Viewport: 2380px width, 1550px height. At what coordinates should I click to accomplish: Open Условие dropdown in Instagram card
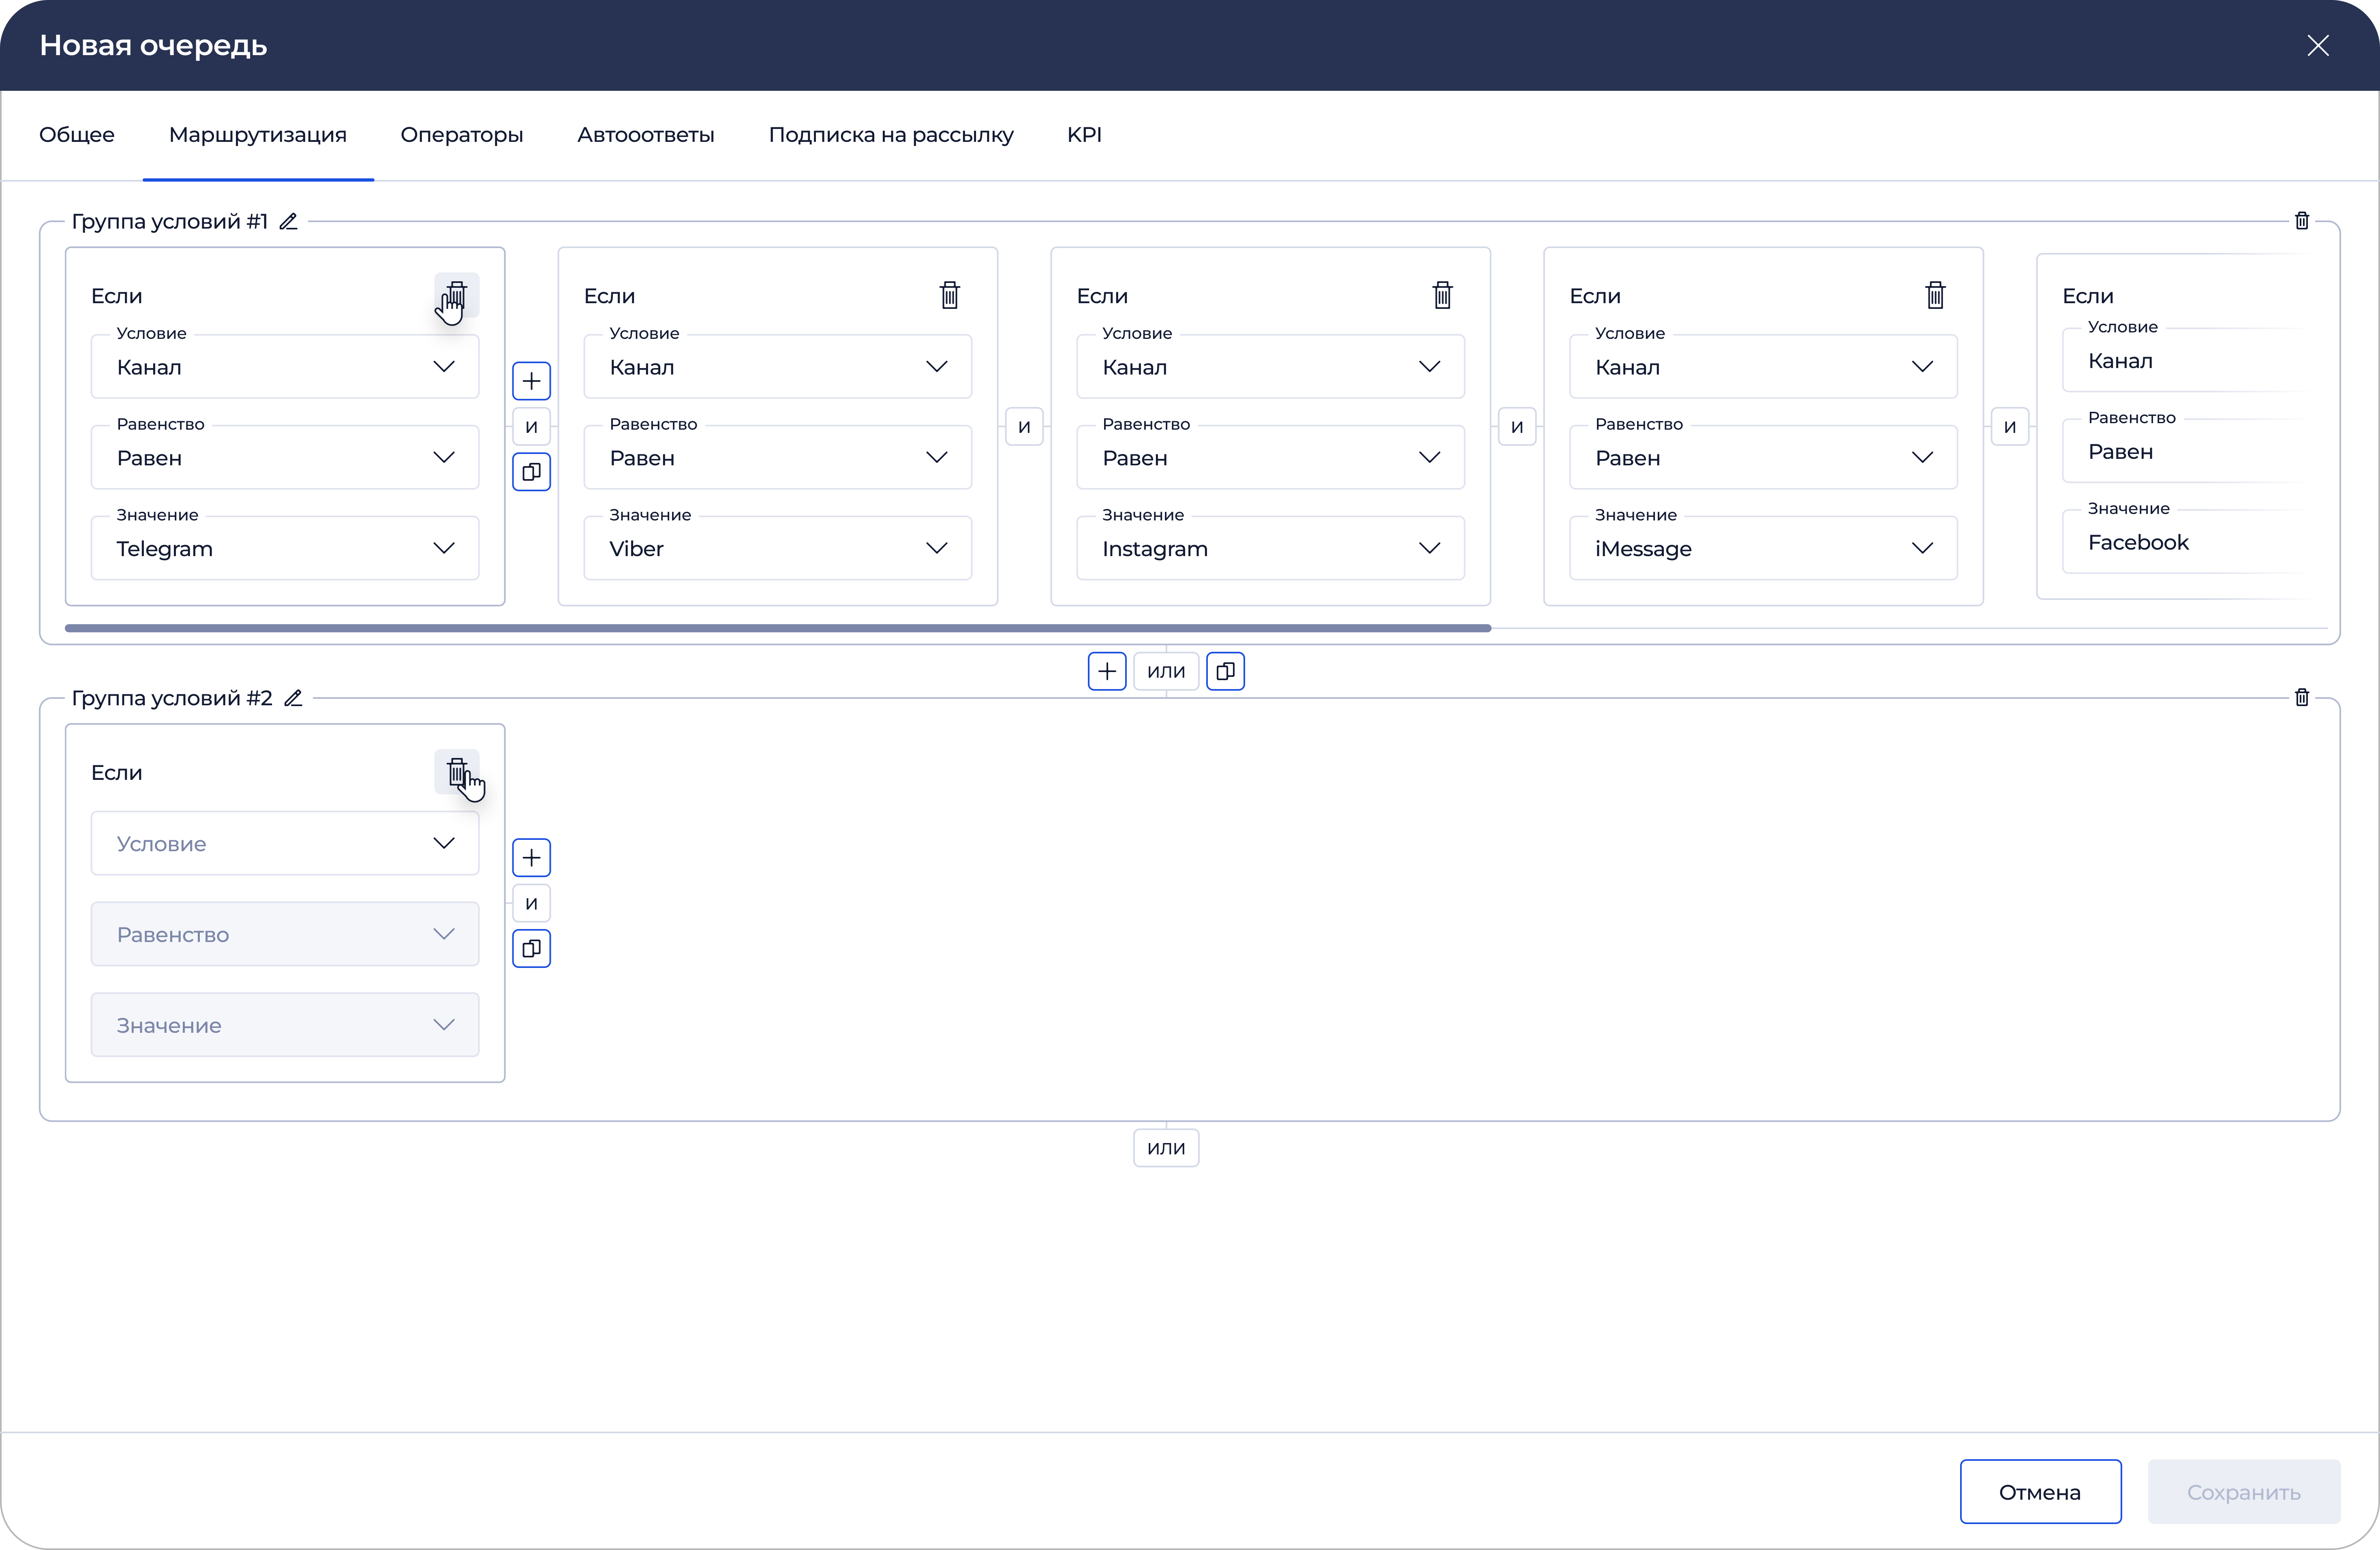[x=1271, y=367]
